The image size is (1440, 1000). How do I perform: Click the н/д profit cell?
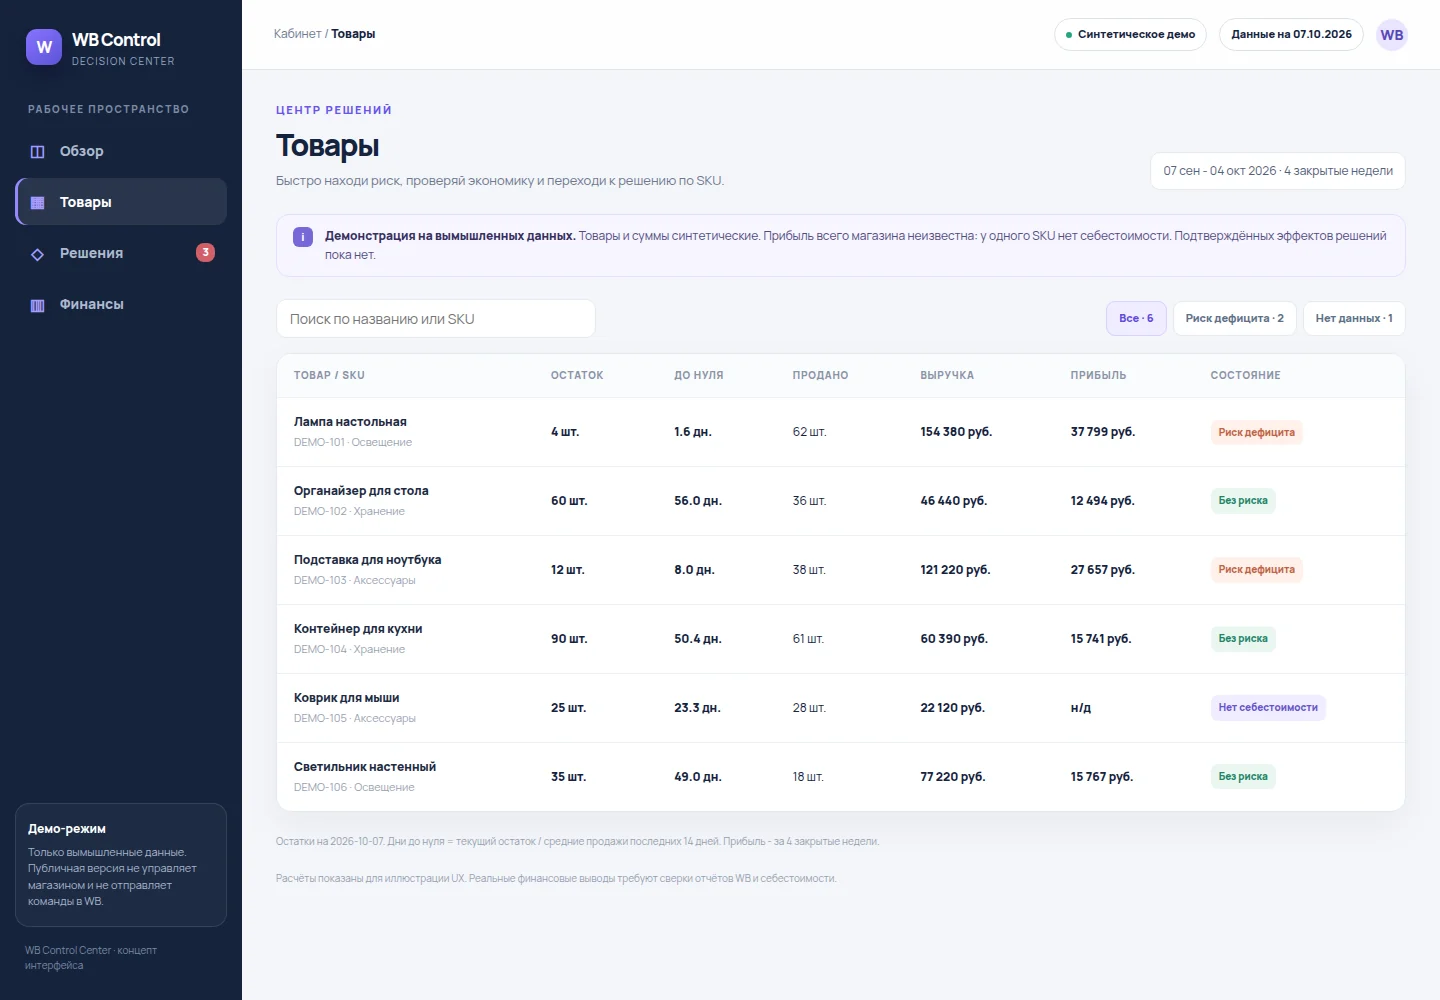point(1081,708)
